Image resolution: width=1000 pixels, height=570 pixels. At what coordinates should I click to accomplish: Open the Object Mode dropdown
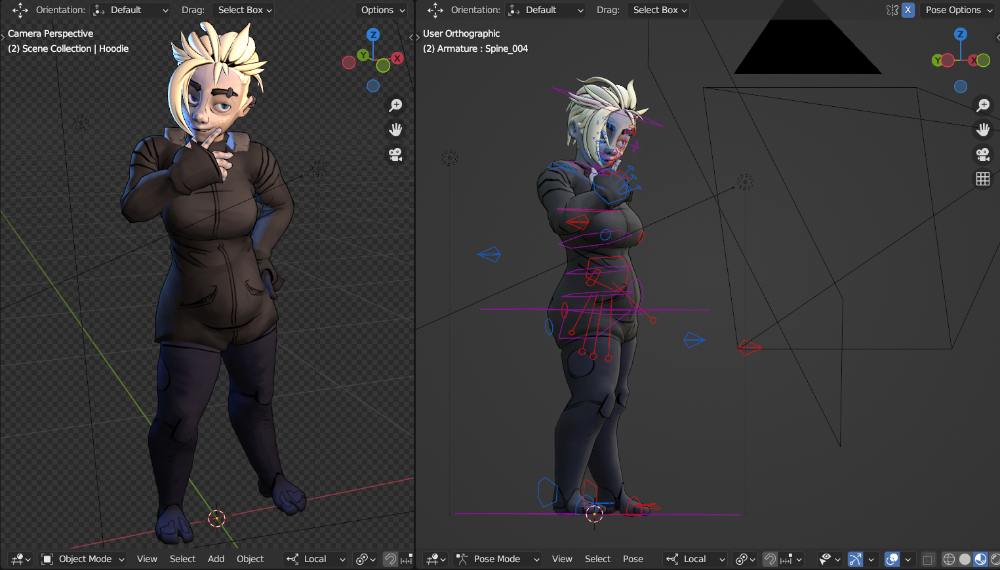click(83, 559)
